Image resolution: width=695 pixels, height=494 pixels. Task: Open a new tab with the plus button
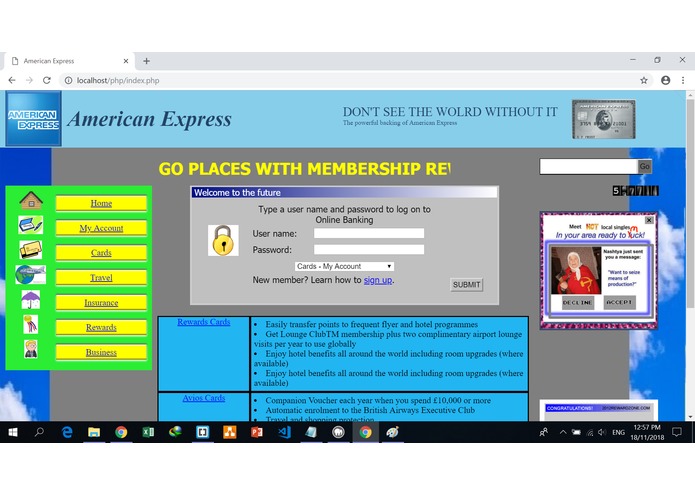point(146,61)
